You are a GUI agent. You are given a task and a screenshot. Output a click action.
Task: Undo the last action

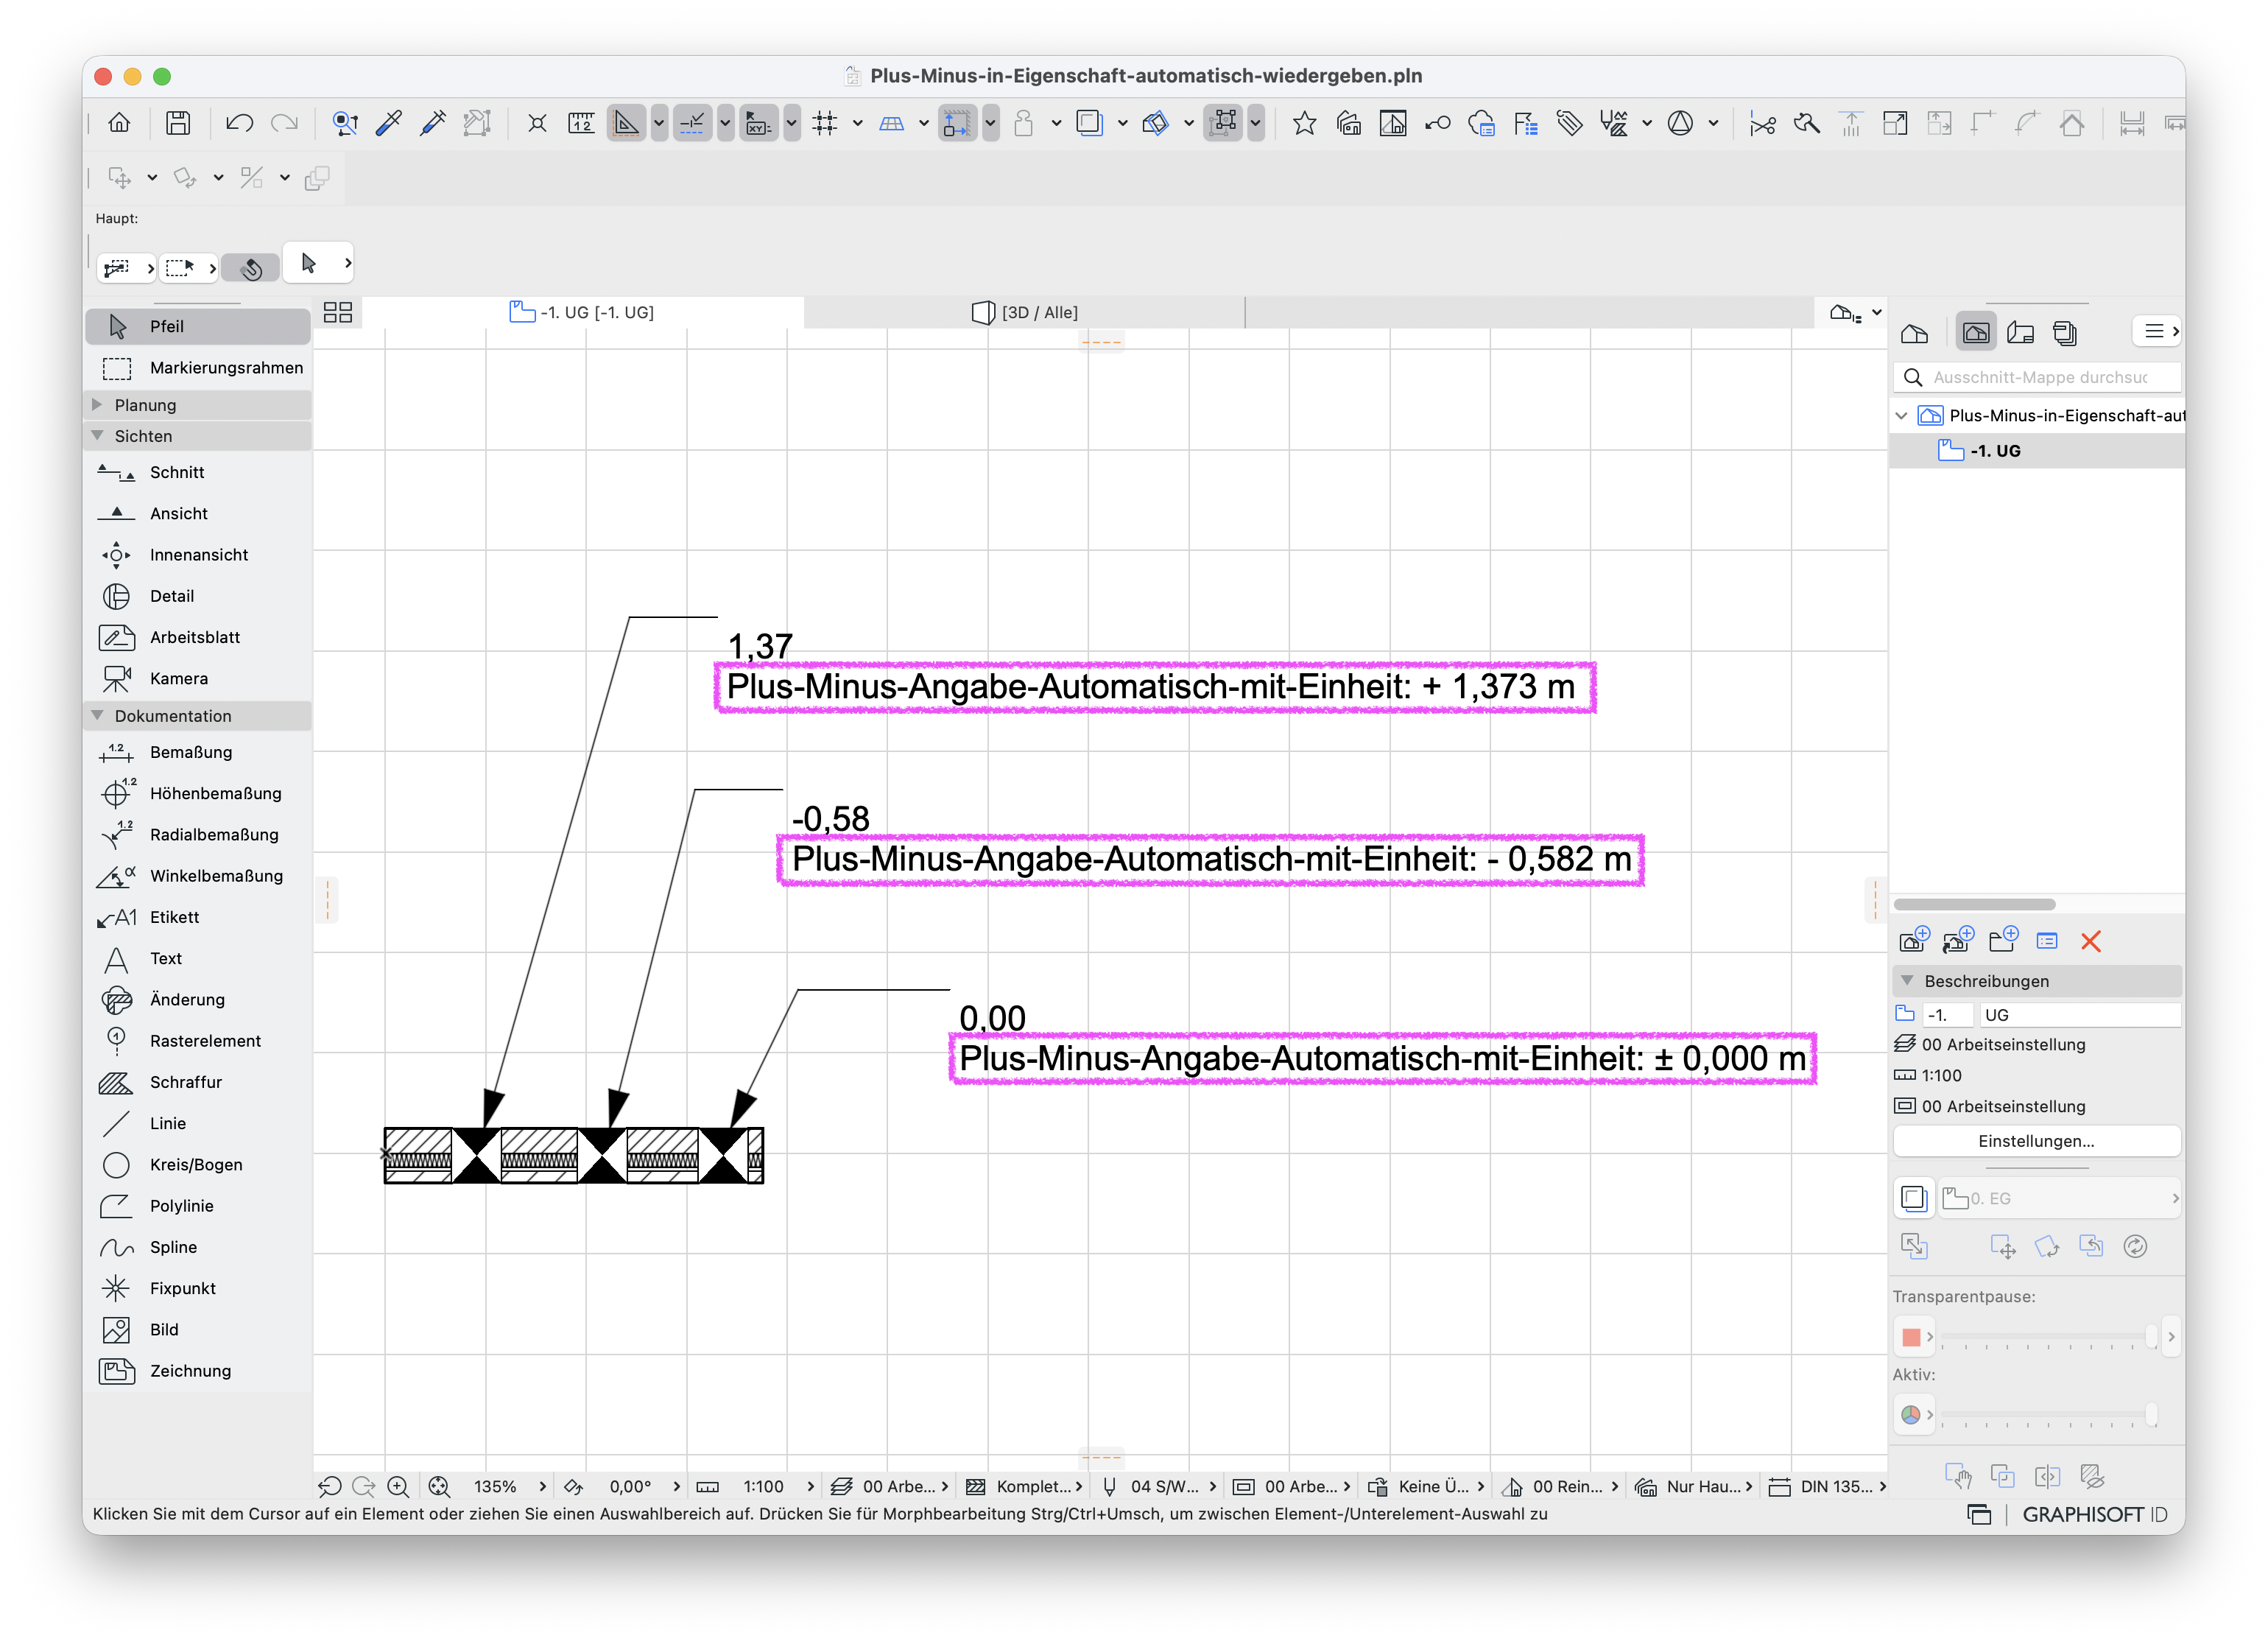pyautogui.click(x=239, y=123)
